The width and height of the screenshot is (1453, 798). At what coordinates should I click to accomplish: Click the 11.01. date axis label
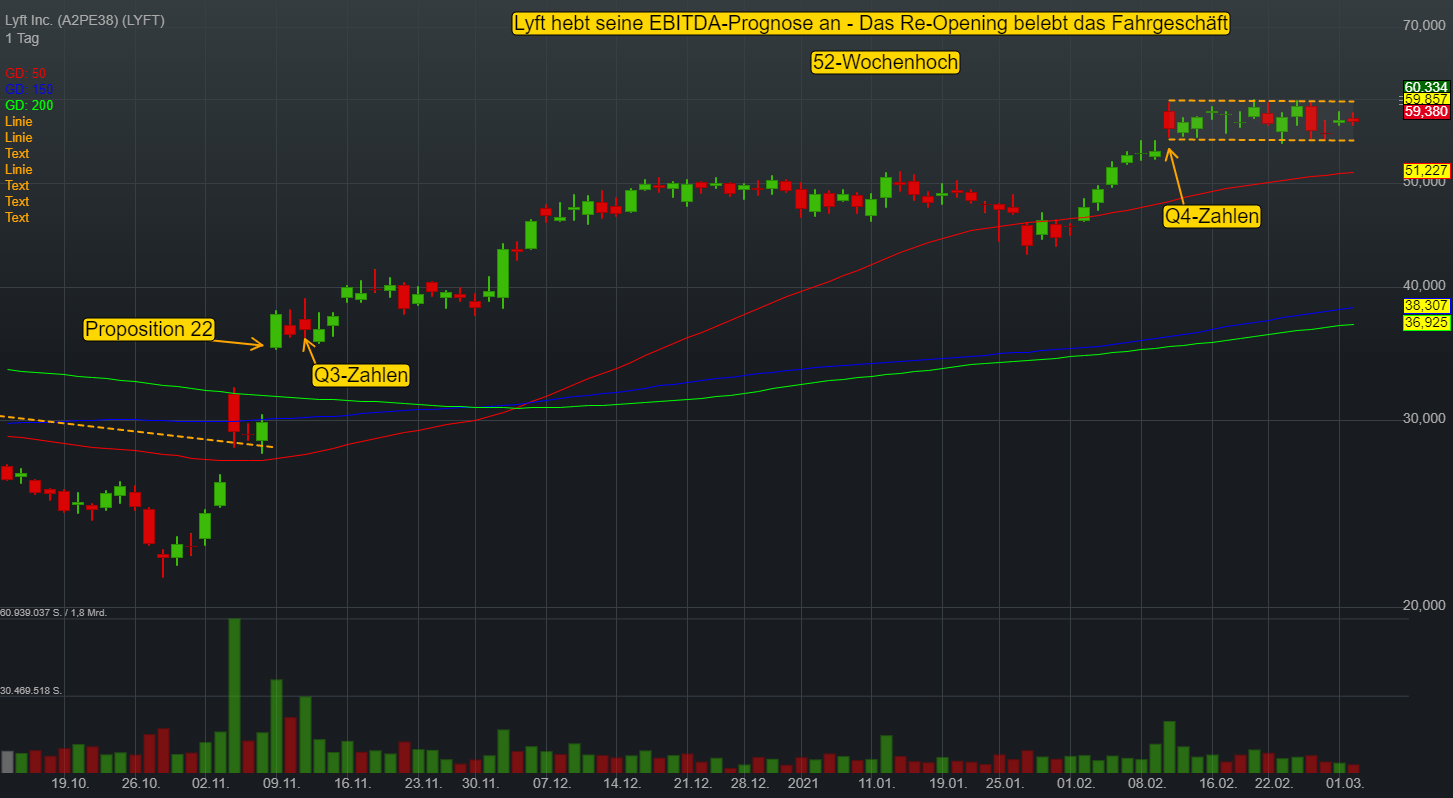coord(876,783)
